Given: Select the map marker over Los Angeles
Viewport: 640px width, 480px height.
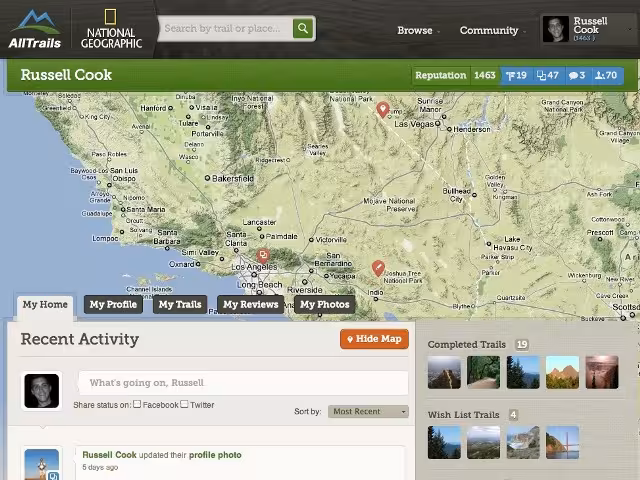Looking at the screenshot, I should click(263, 256).
